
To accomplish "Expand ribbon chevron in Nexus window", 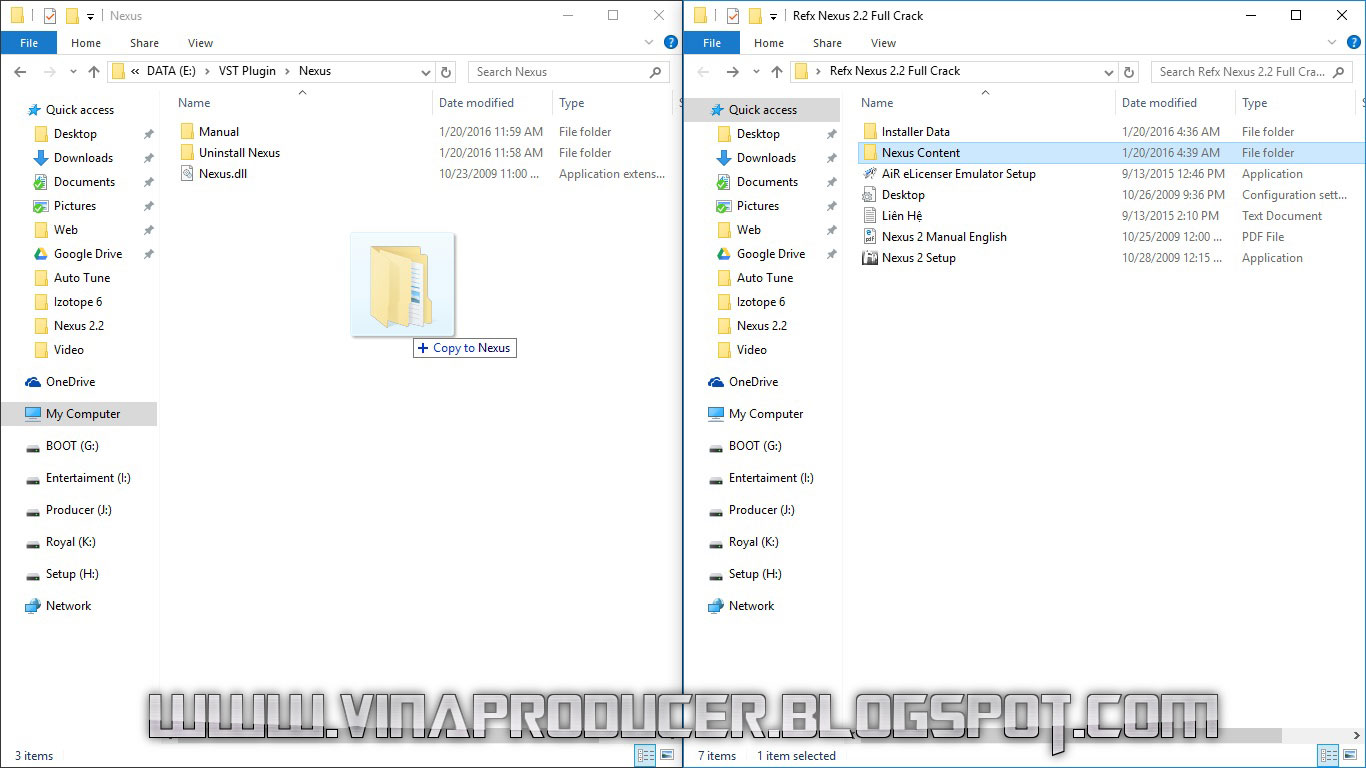I will 651,43.
